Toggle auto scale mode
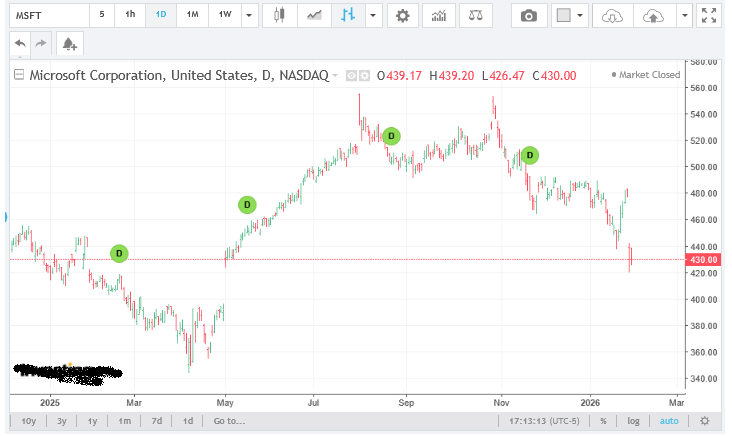The height and width of the screenshot is (436, 732). click(668, 421)
